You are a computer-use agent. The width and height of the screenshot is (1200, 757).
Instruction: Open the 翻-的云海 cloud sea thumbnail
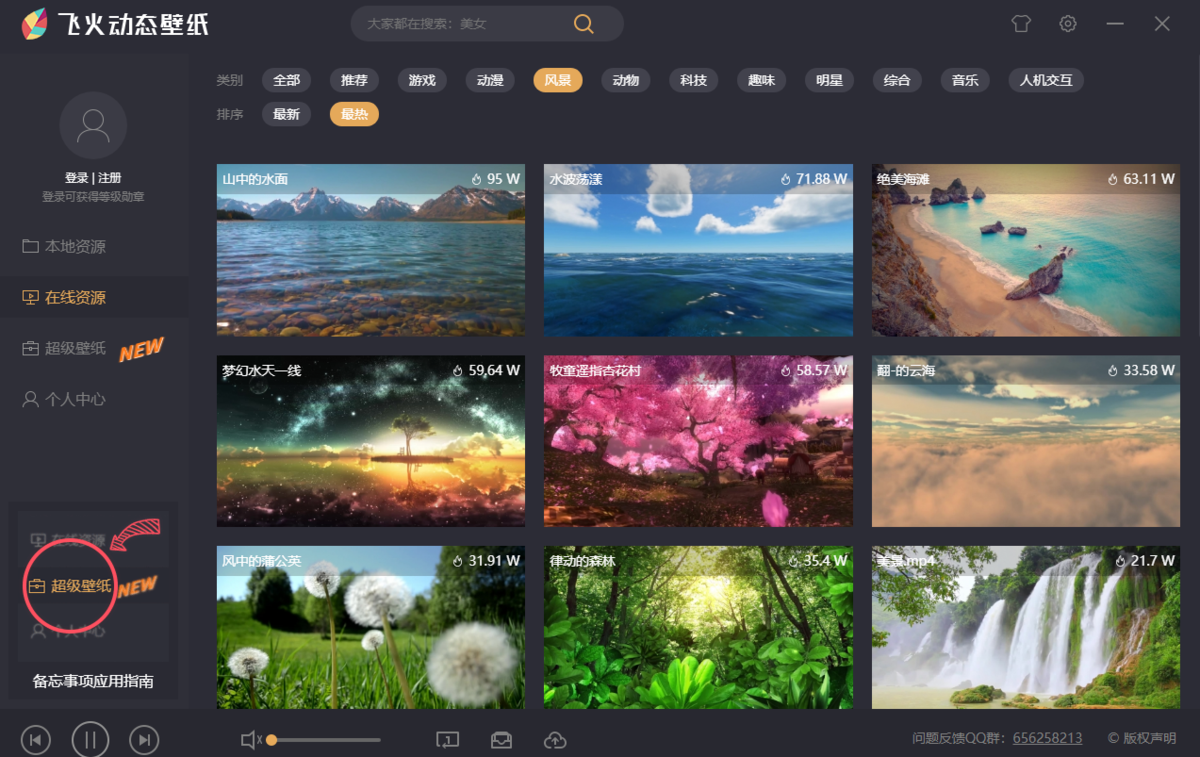pyautogui.click(x=1026, y=441)
